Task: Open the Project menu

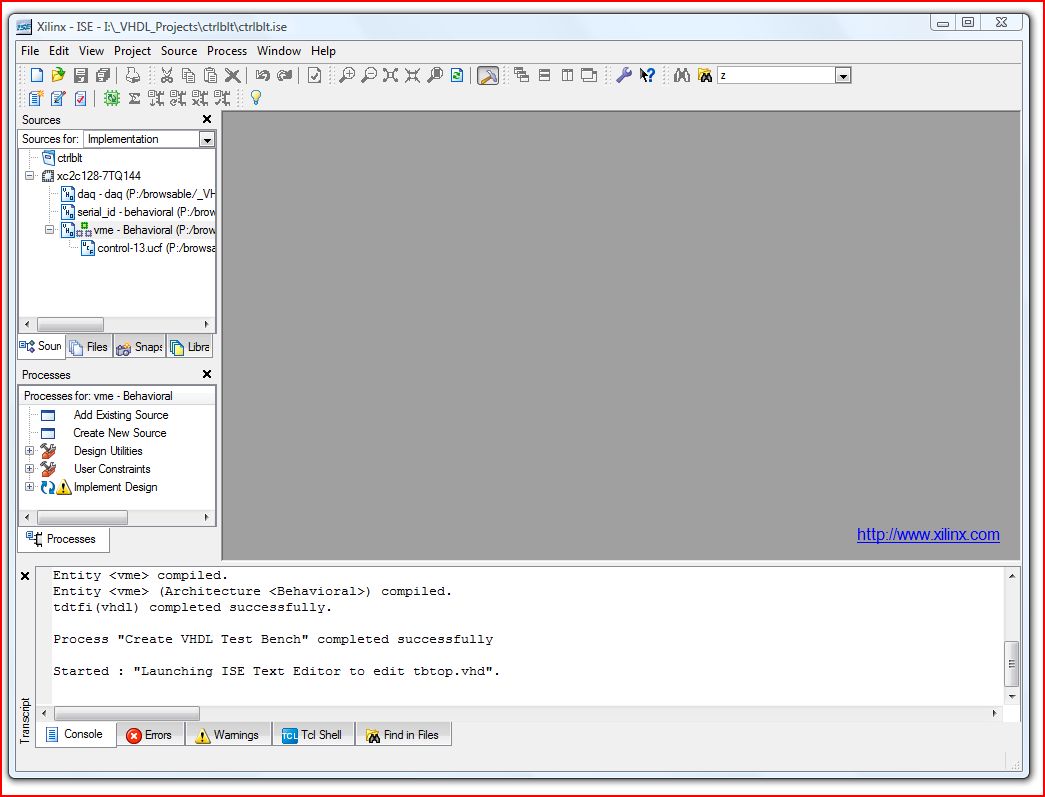Action: 132,51
